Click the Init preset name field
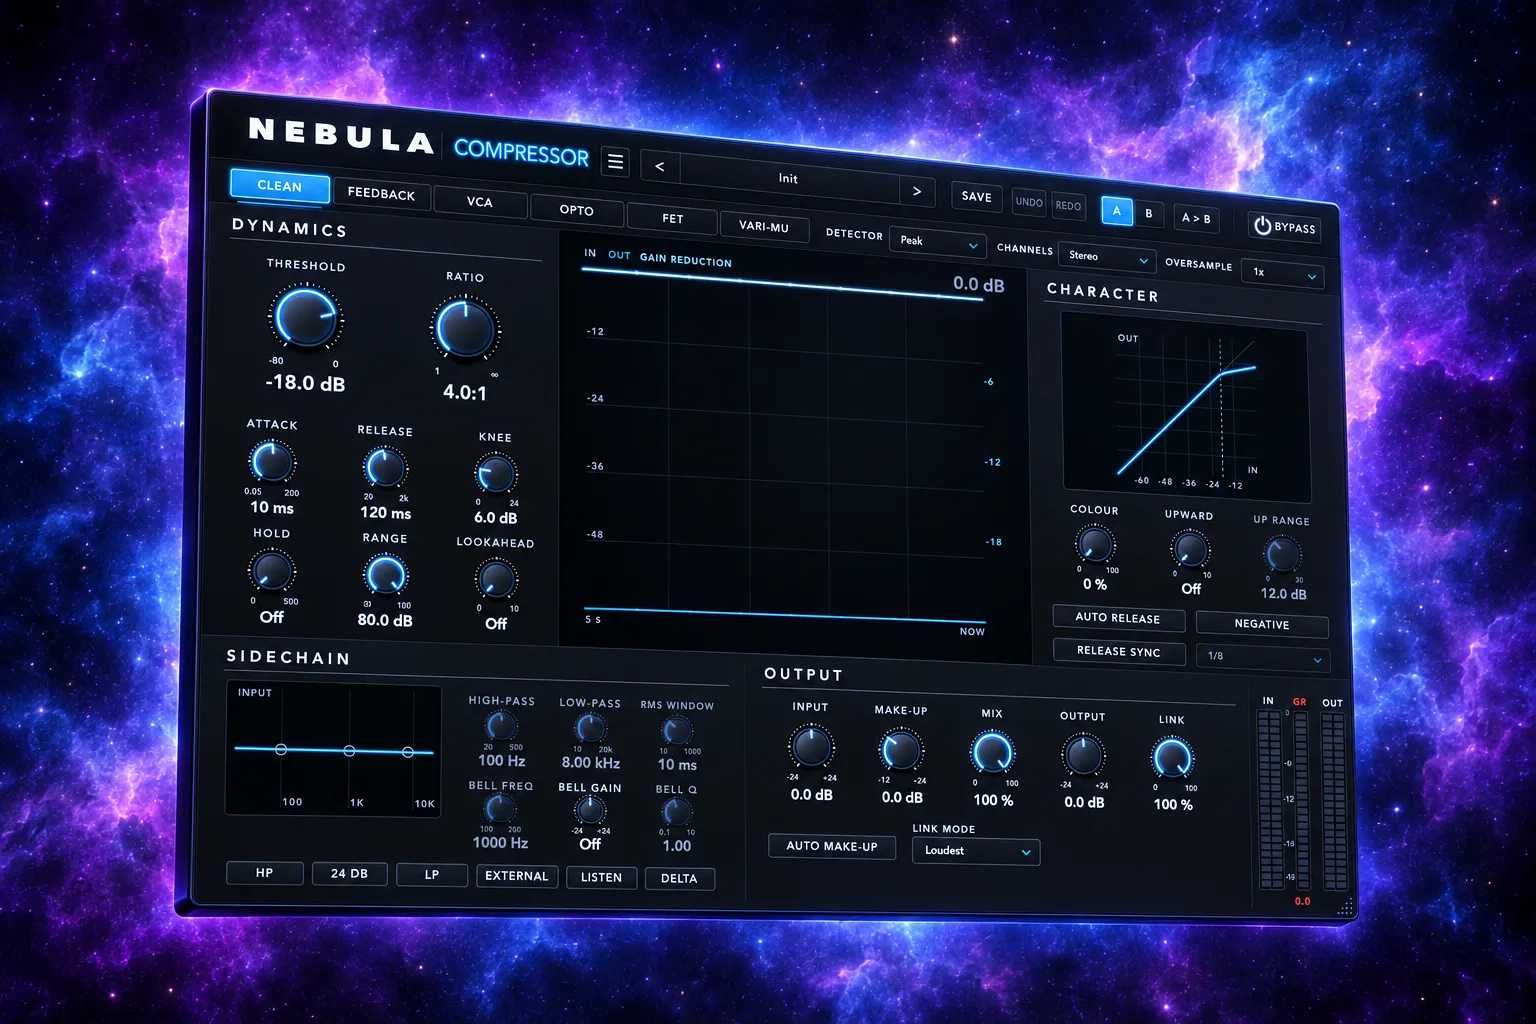The height and width of the screenshot is (1024, 1536). (788, 179)
